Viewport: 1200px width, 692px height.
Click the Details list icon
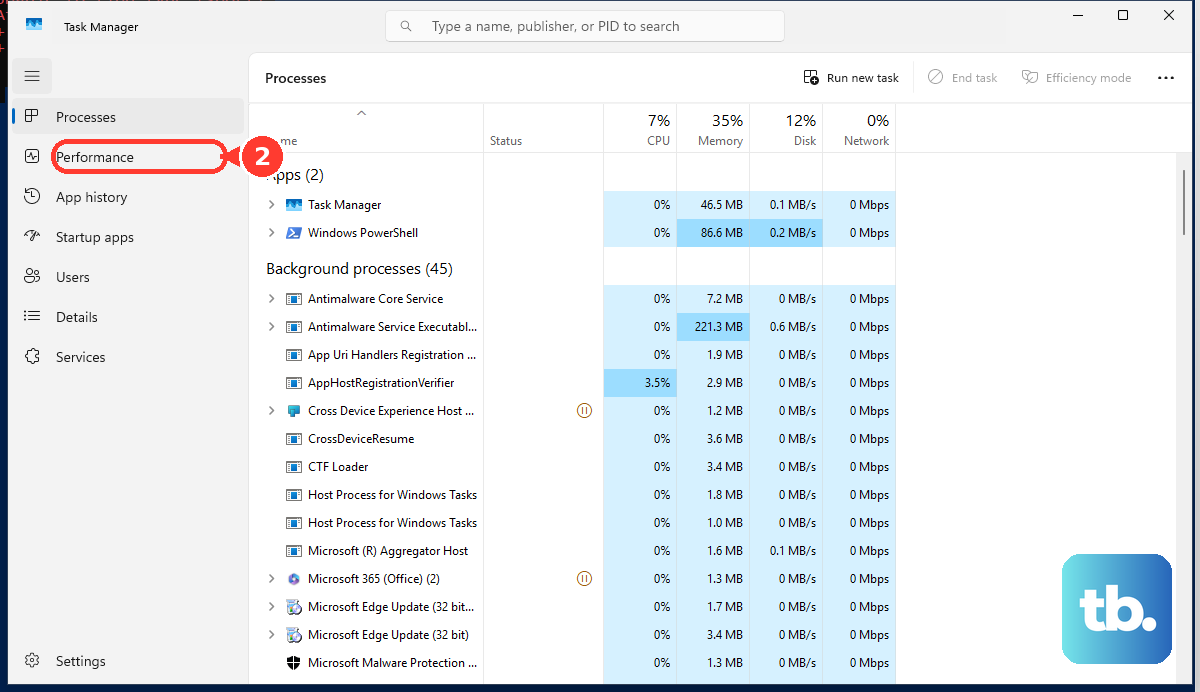coord(32,317)
